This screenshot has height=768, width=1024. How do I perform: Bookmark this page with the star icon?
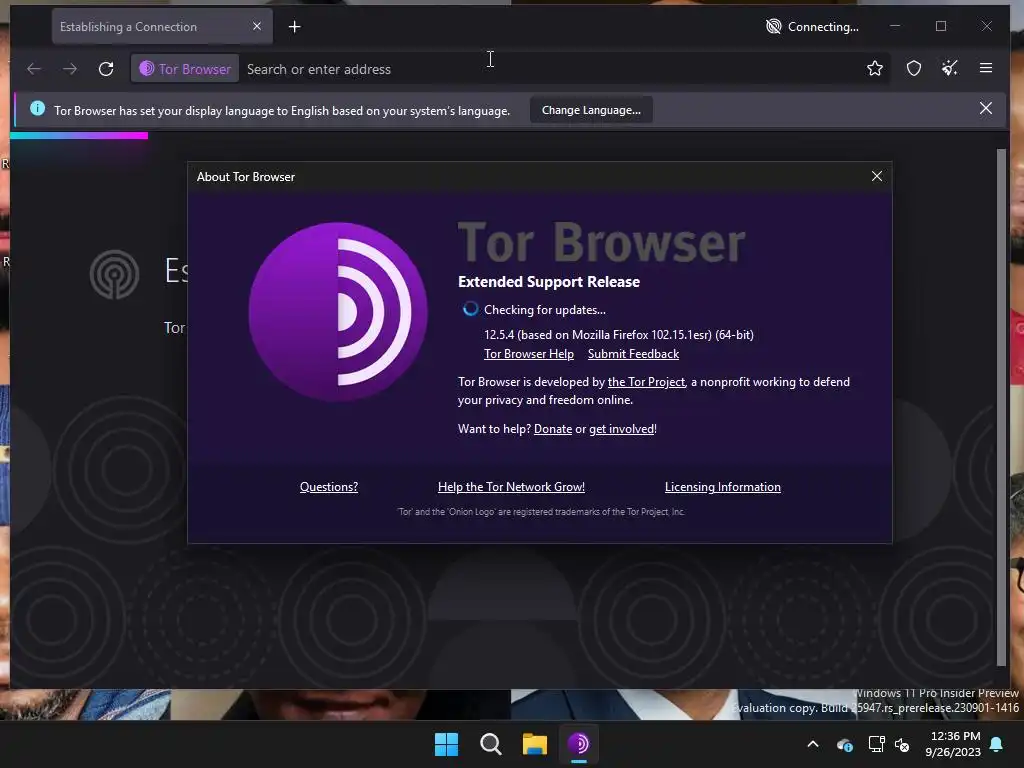[874, 68]
